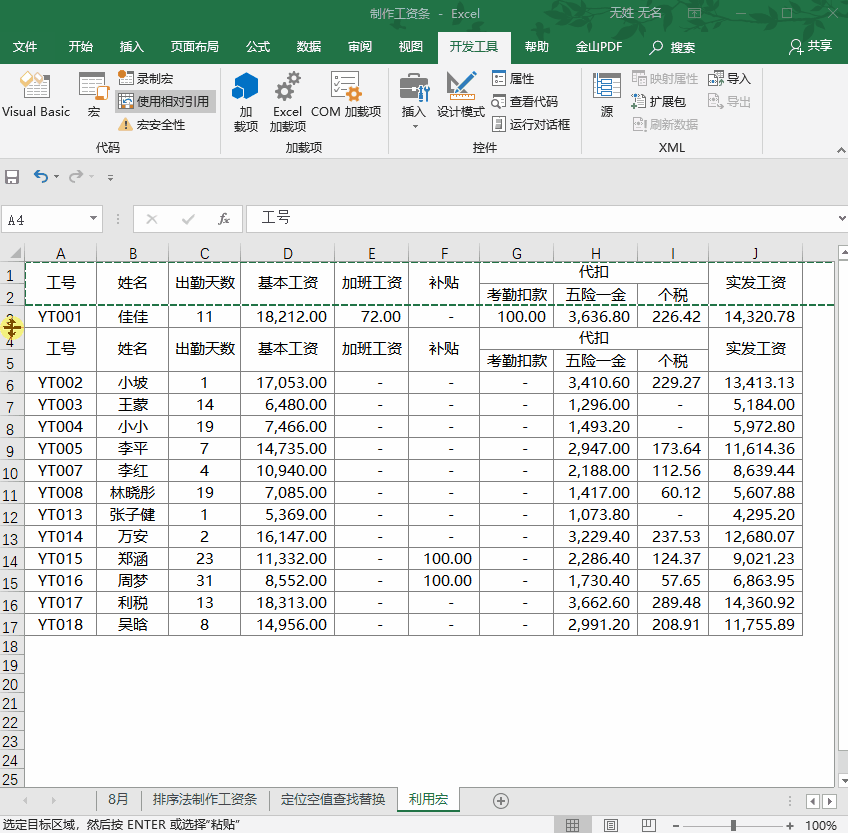Image resolution: width=848 pixels, height=833 pixels.
Task: Click the Select All corner triangle
Action: click(15, 253)
